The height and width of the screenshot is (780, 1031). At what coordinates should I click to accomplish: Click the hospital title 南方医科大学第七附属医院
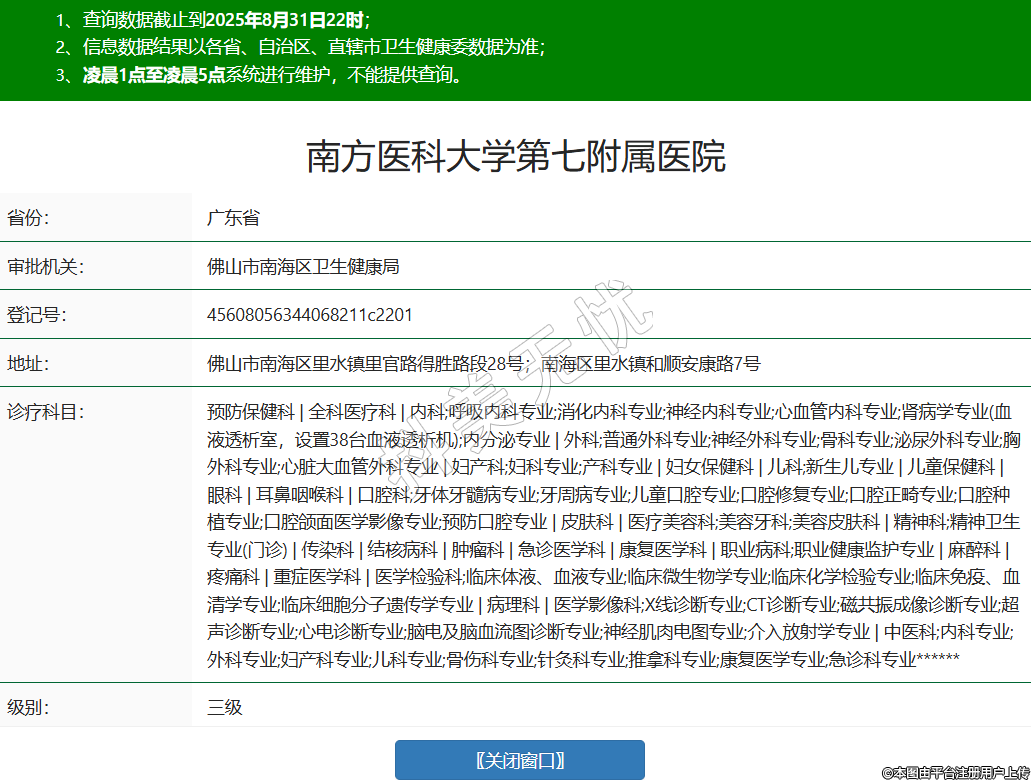click(x=515, y=156)
